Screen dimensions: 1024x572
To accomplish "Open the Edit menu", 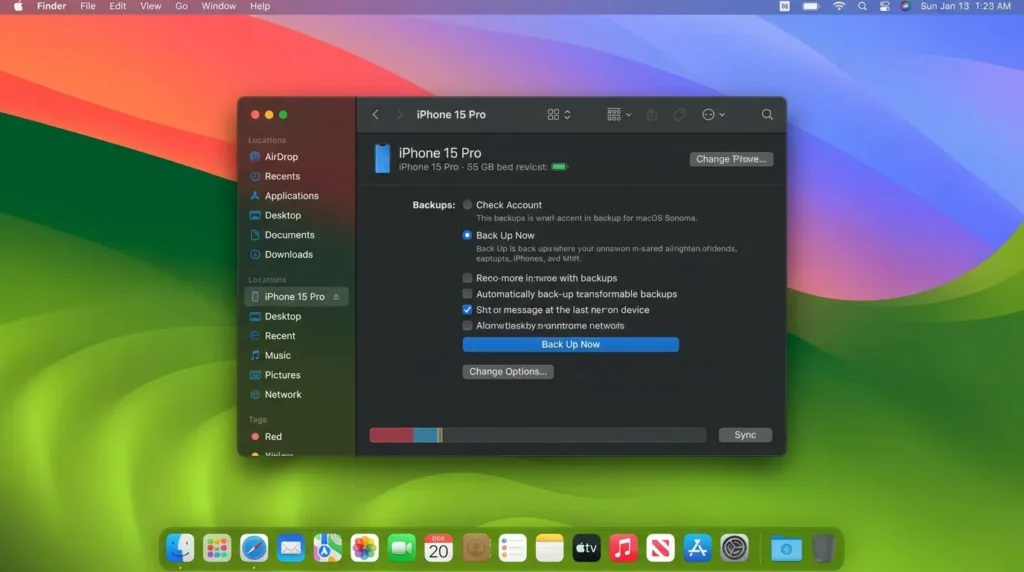I will pyautogui.click(x=118, y=7).
